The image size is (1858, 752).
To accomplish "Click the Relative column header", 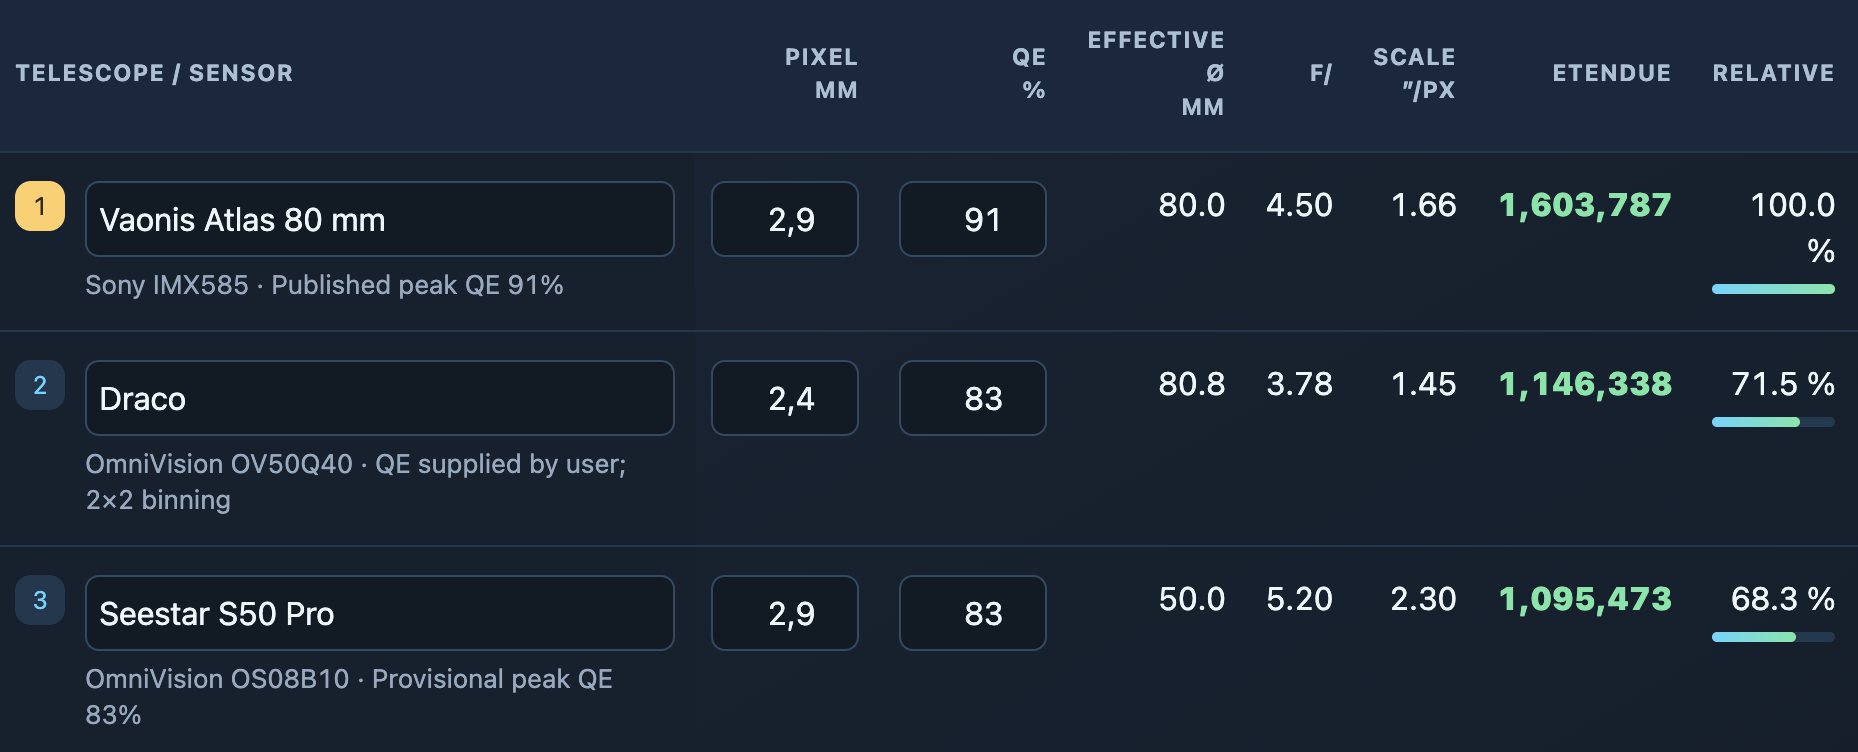I will pos(1774,73).
